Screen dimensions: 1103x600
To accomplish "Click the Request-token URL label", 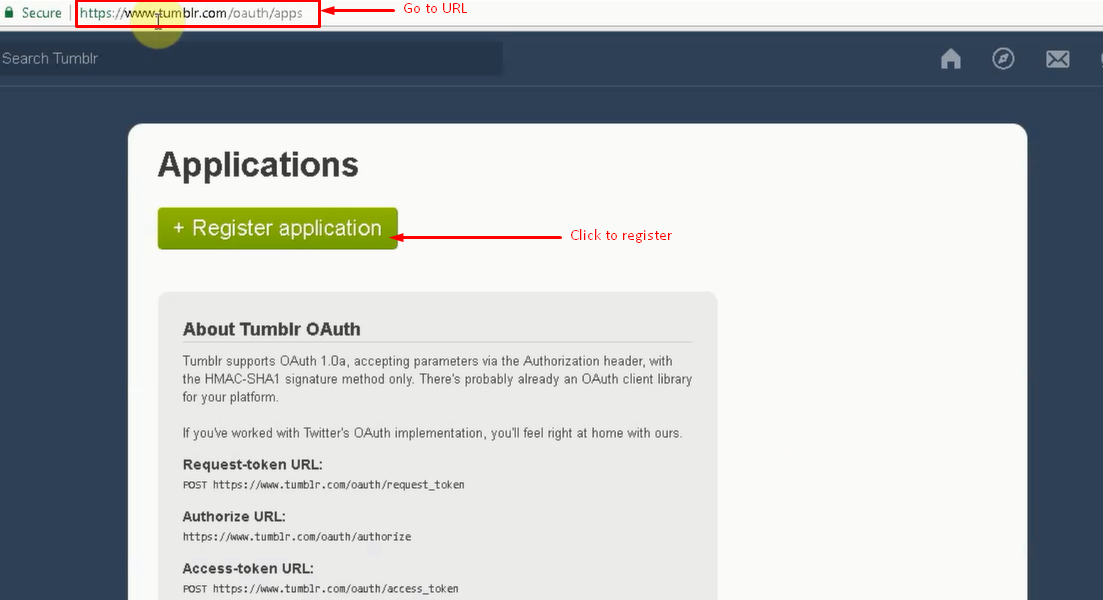I will (x=253, y=464).
